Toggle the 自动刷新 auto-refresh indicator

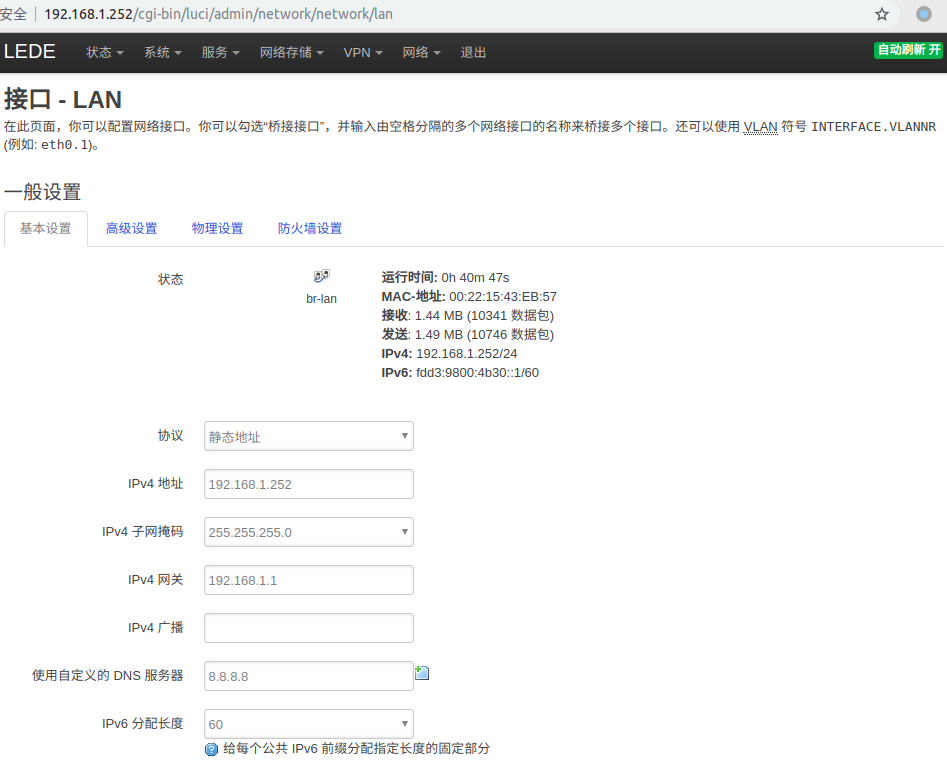[x=908, y=50]
